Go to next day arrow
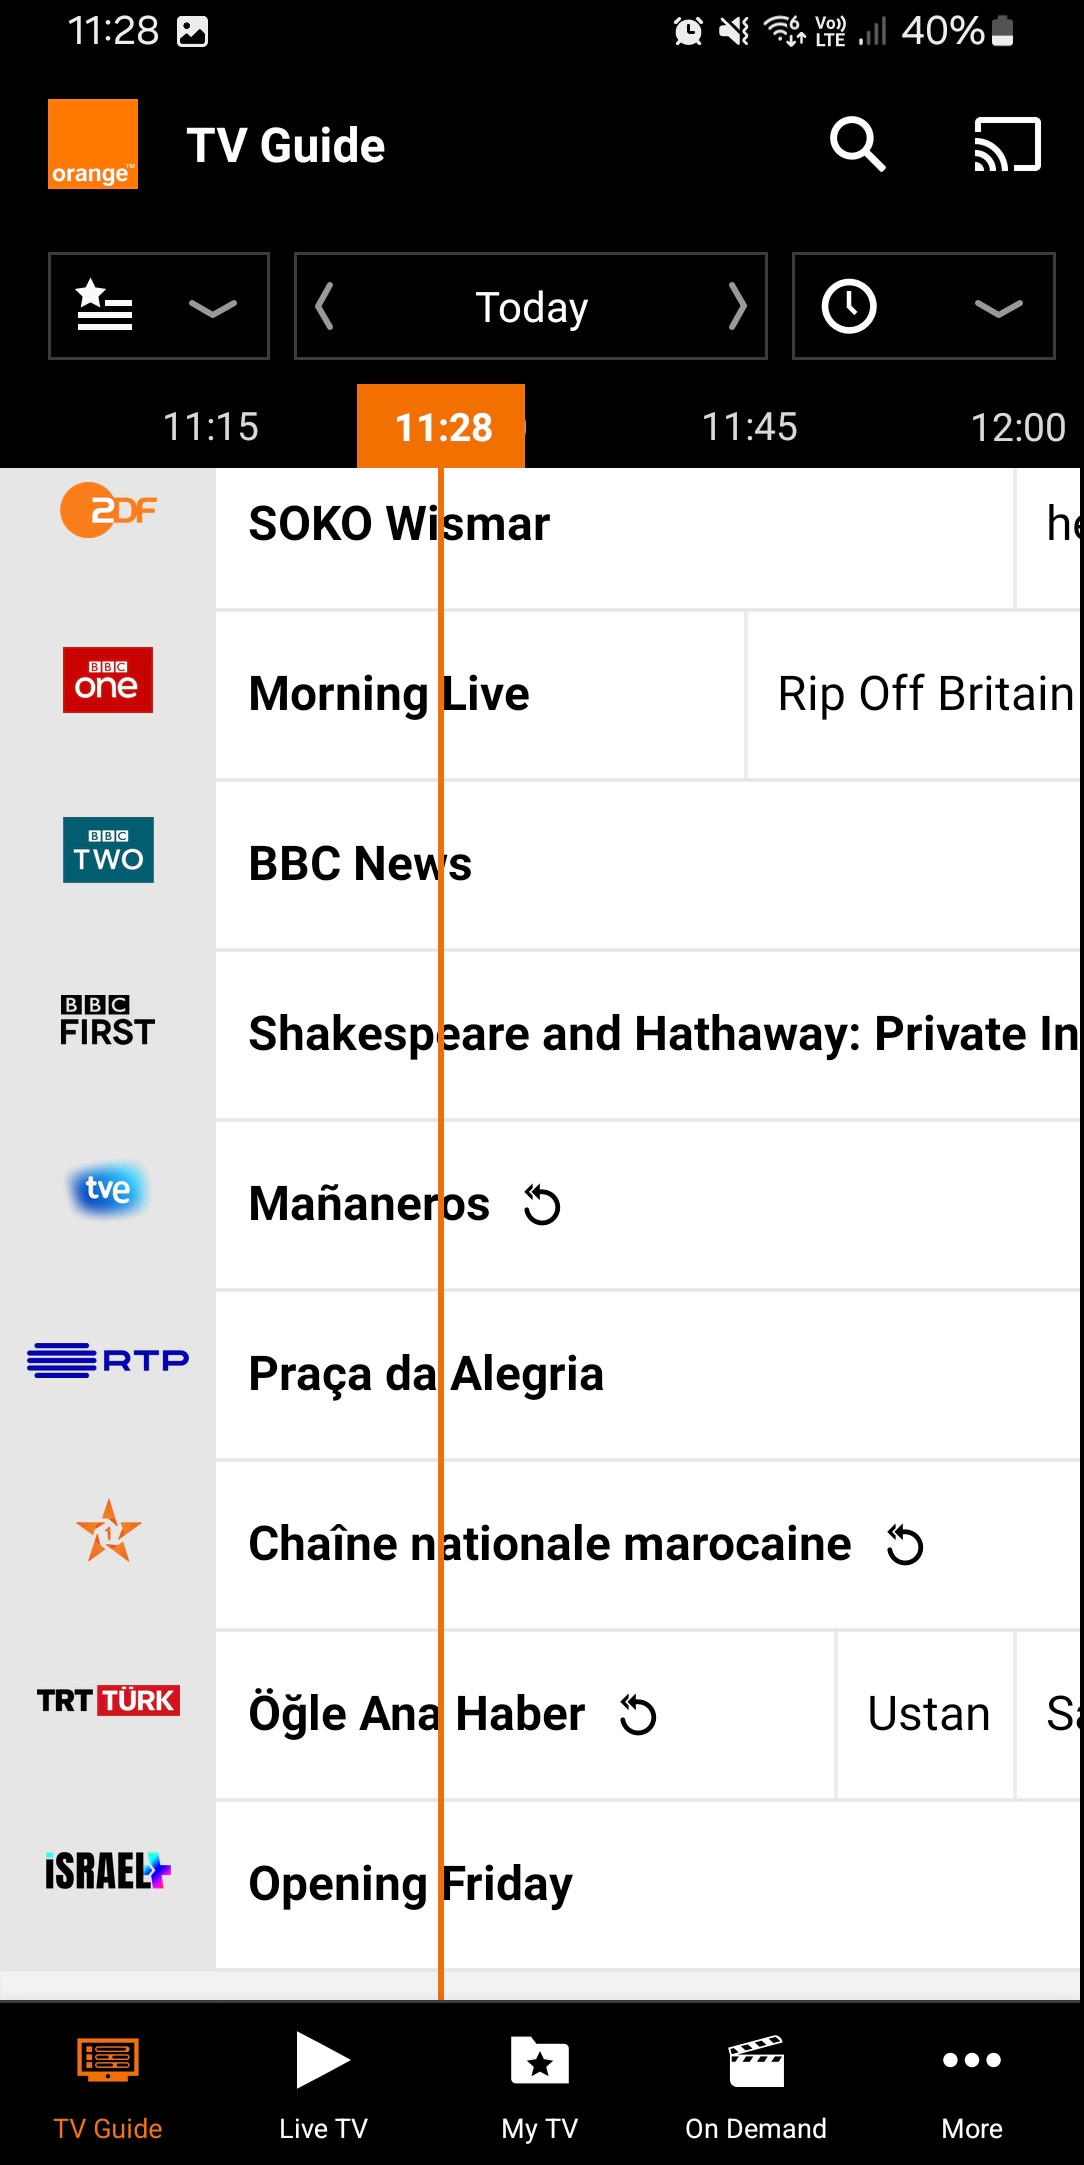 coord(738,306)
